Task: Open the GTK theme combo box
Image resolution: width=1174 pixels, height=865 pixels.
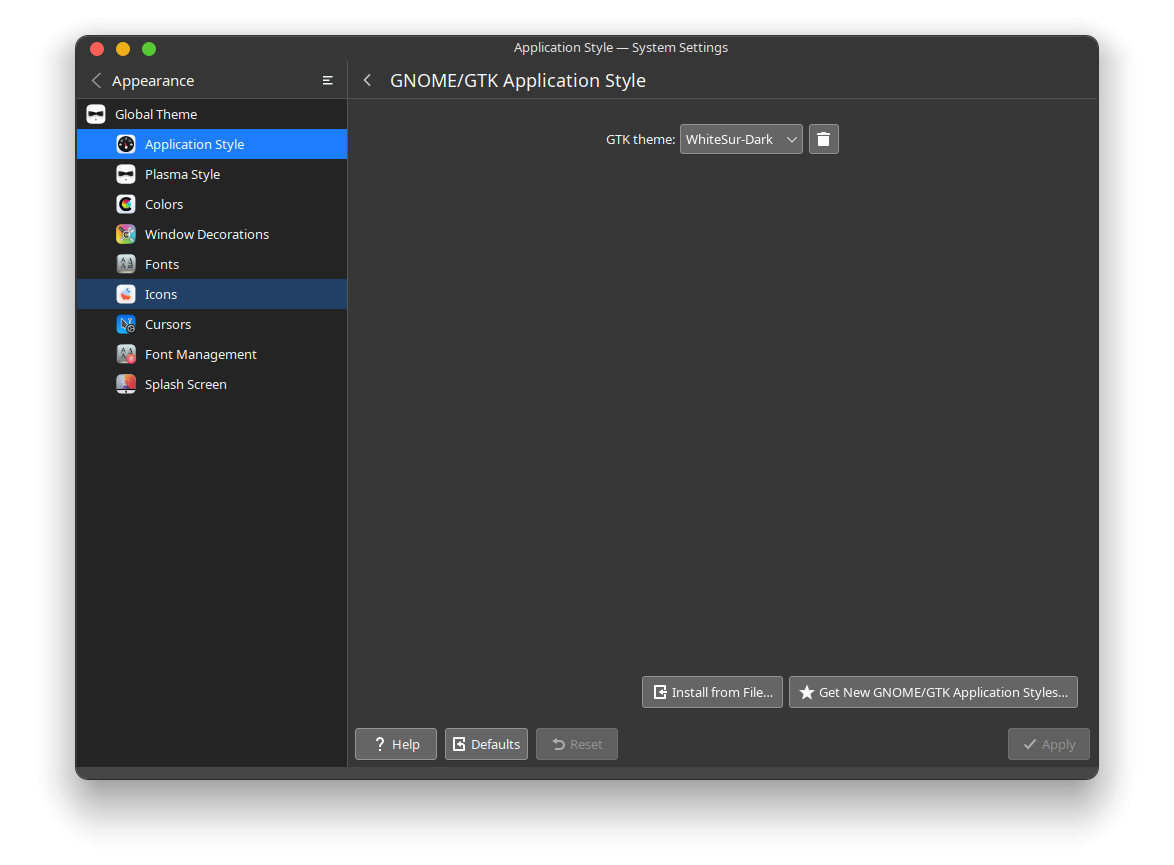Action: tap(740, 139)
